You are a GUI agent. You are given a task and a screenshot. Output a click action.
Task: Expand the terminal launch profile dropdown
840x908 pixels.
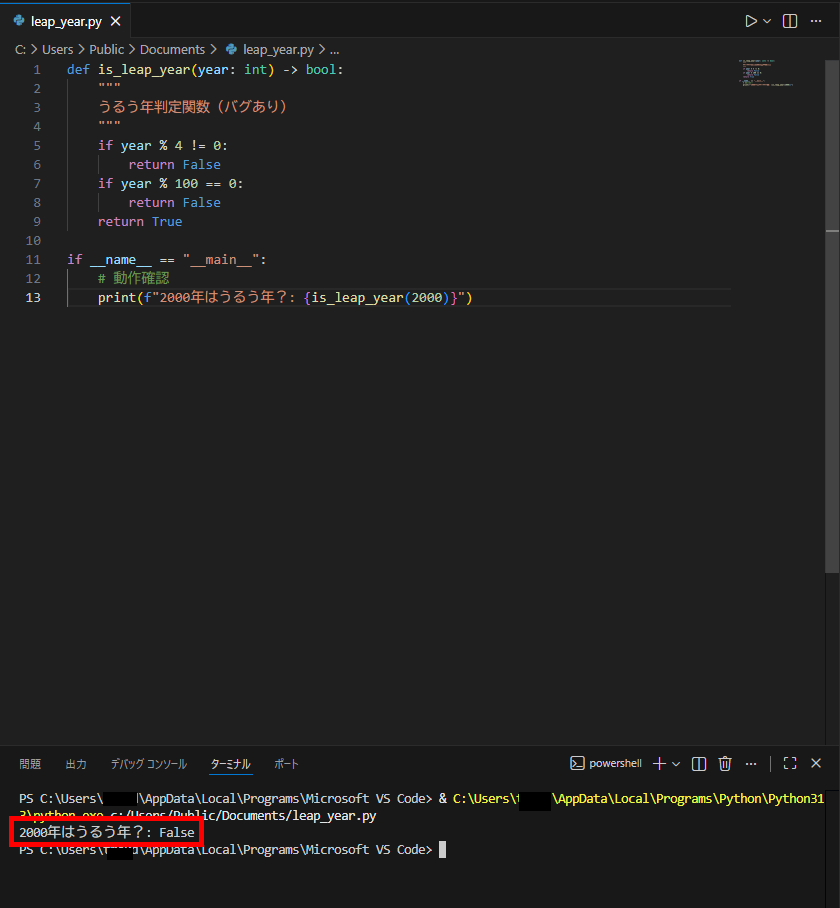[676, 764]
